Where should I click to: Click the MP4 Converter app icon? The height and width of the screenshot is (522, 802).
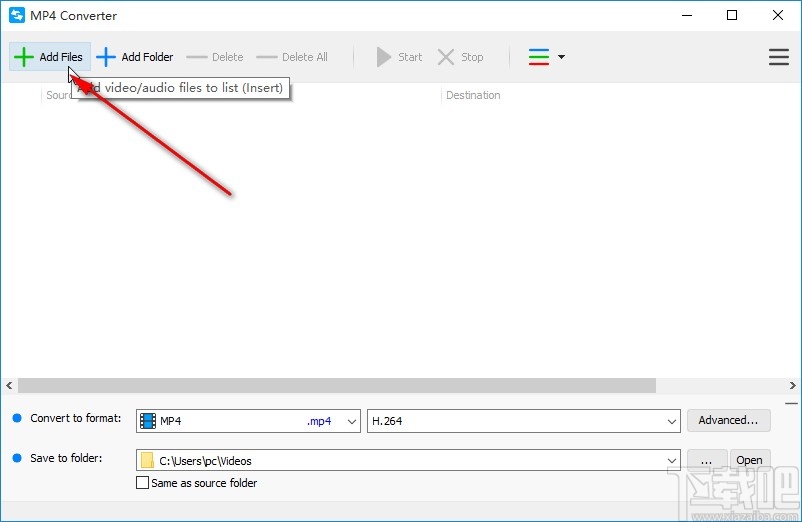point(17,15)
